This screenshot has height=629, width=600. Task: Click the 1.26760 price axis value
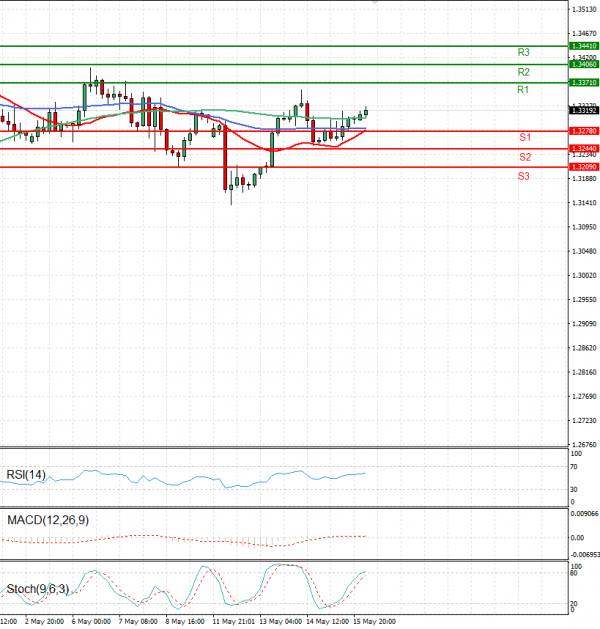point(584,445)
